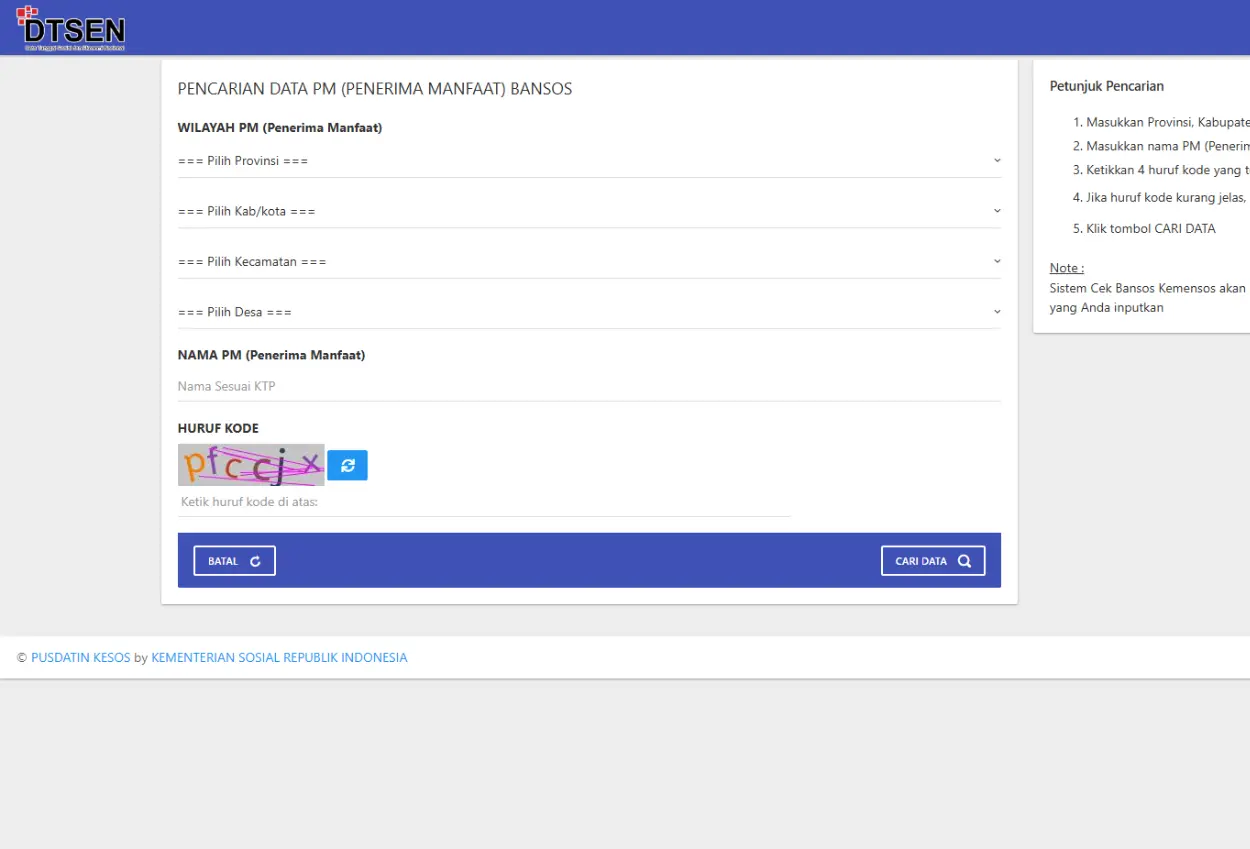Refresh the captcha code image
The width and height of the screenshot is (1250, 849).
pyautogui.click(x=347, y=465)
